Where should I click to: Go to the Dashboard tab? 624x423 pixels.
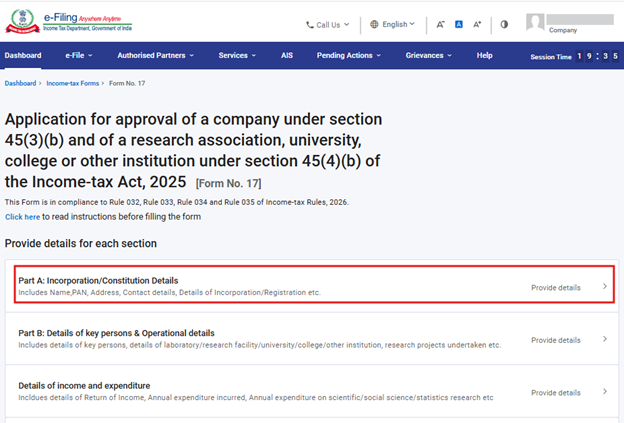23,55
